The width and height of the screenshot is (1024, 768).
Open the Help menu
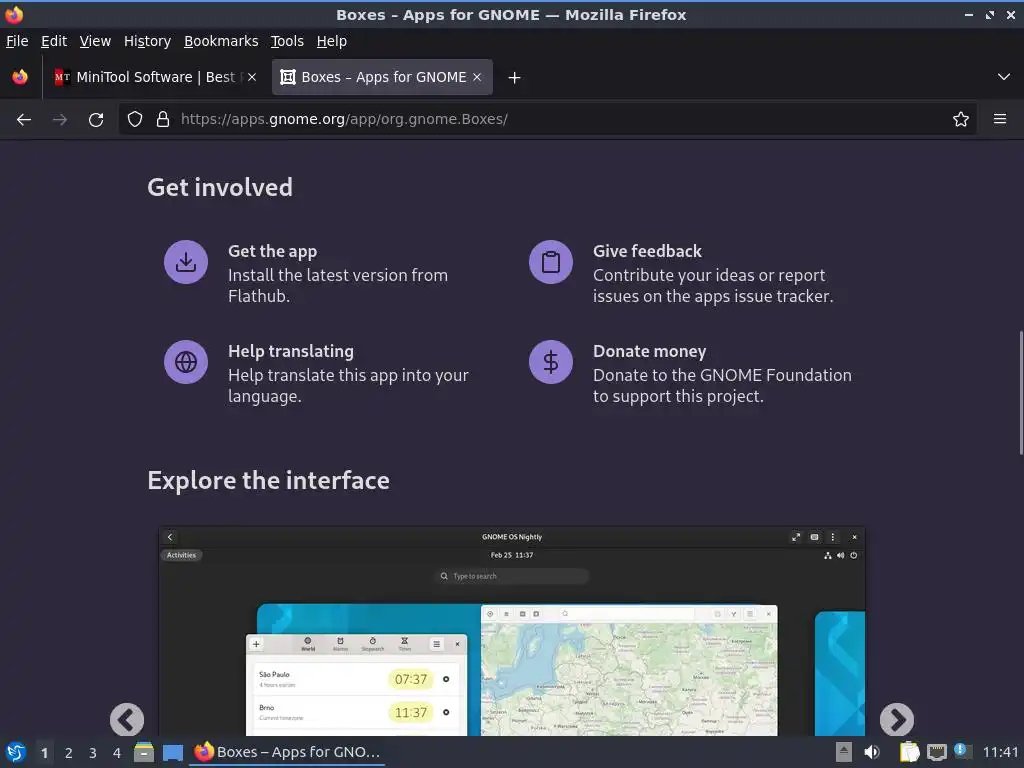coord(332,41)
